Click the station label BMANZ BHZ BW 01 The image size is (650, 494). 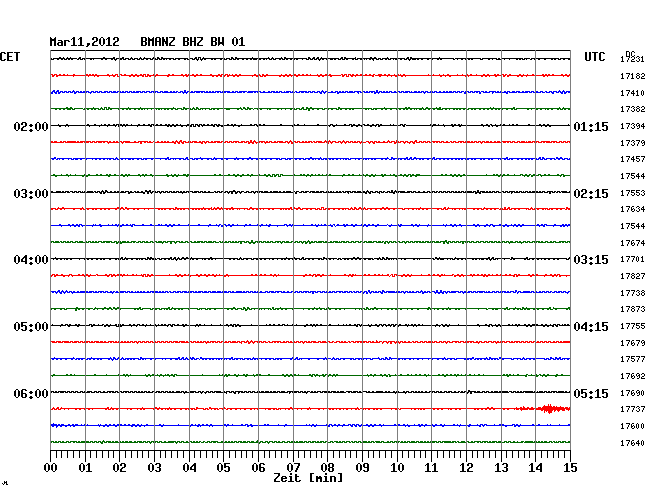tap(193, 42)
